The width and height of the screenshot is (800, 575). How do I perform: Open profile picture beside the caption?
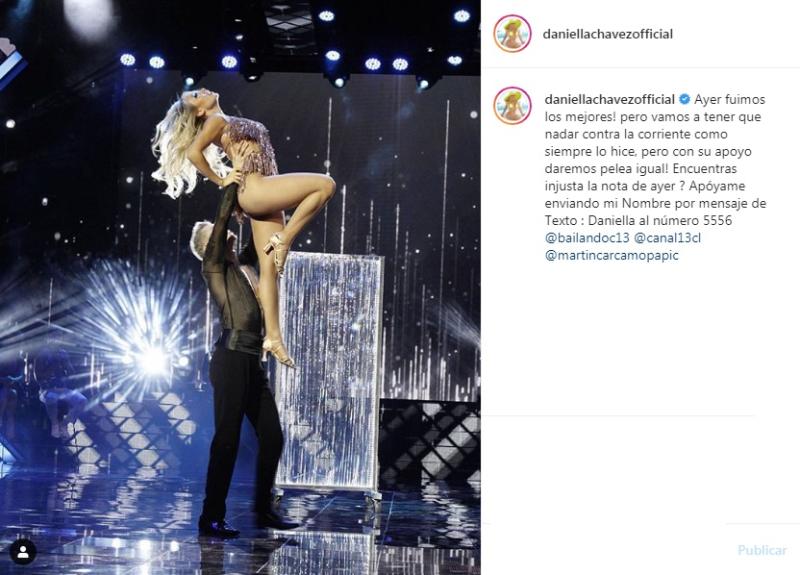pos(512,106)
